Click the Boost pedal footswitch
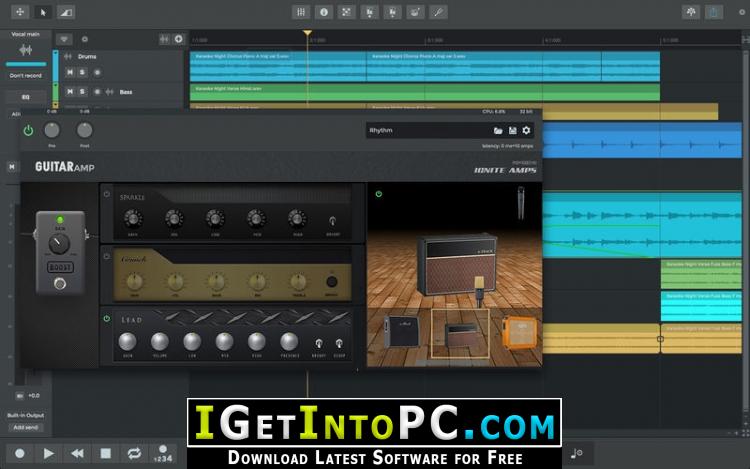The image size is (750, 469). (x=60, y=284)
